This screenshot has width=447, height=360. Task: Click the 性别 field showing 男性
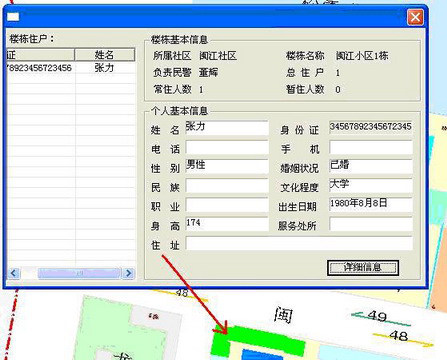[x=227, y=166]
